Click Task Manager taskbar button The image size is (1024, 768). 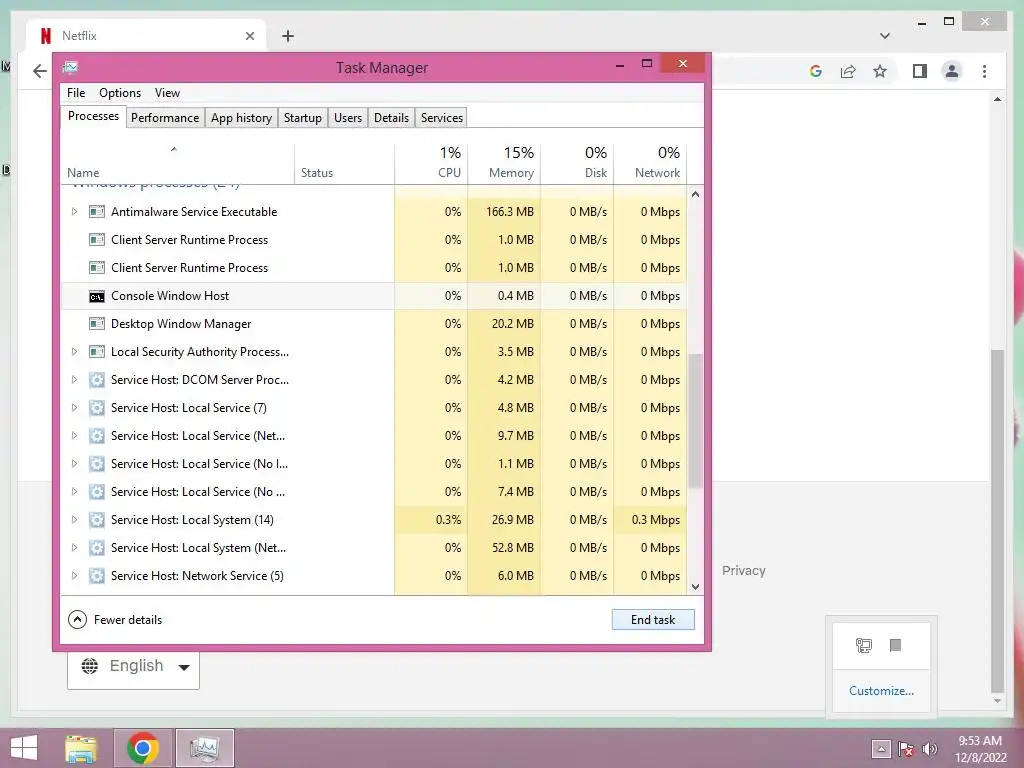[x=204, y=748]
